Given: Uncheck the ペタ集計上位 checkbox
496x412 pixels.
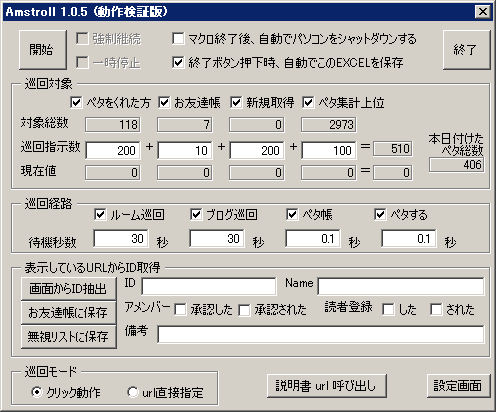Looking at the screenshot, I should [x=308, y=102].
